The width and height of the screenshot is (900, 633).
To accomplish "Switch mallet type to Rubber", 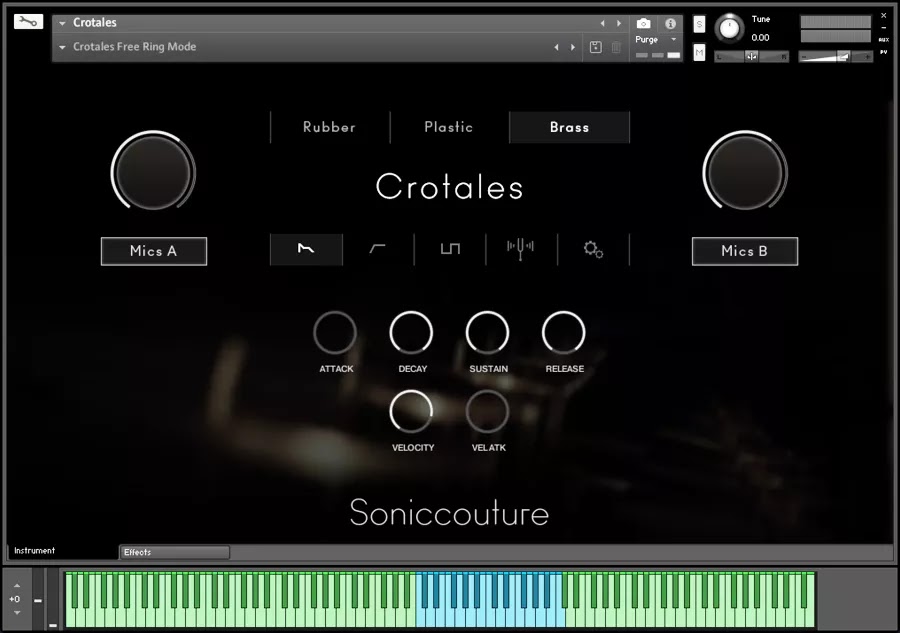I will coord(329,127).
